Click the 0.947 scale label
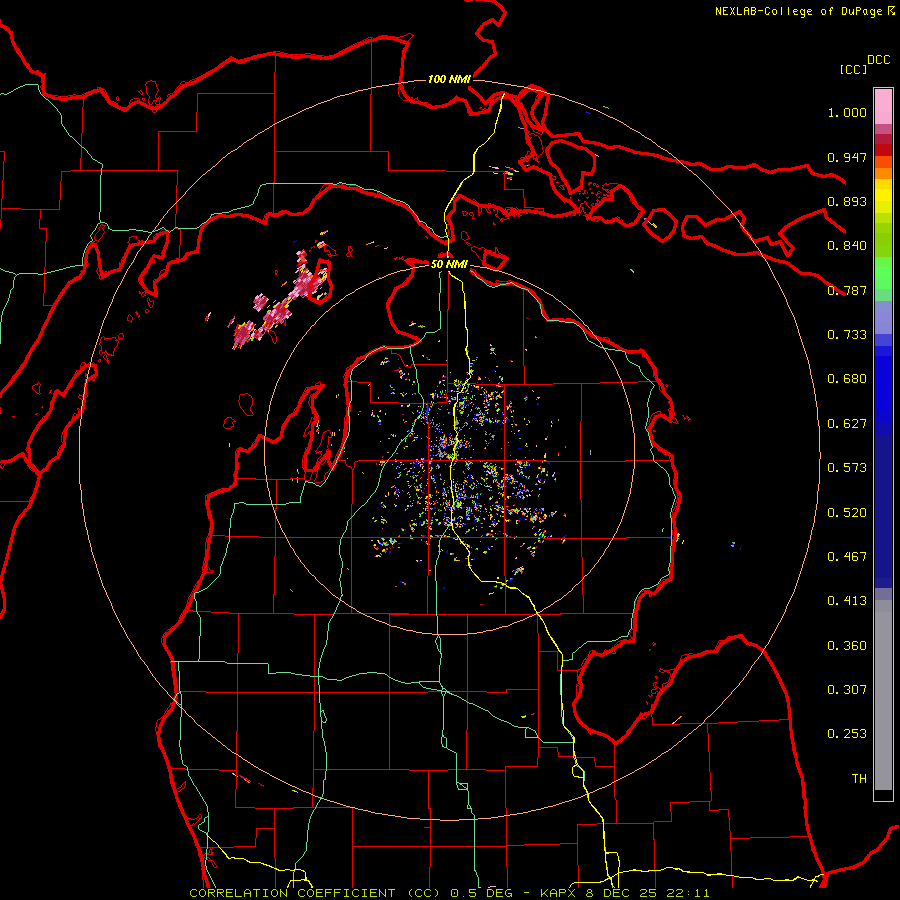 pos(847,157)
